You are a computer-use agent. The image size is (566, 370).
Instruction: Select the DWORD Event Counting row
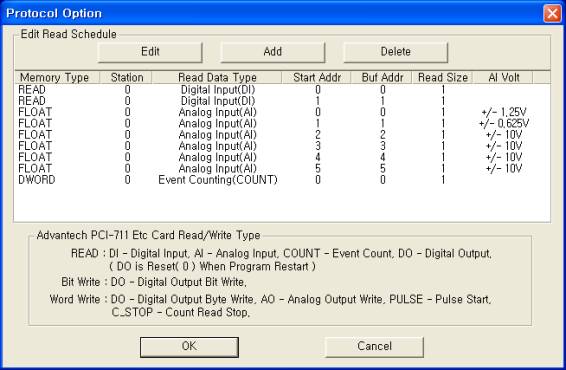click(282, 180)
